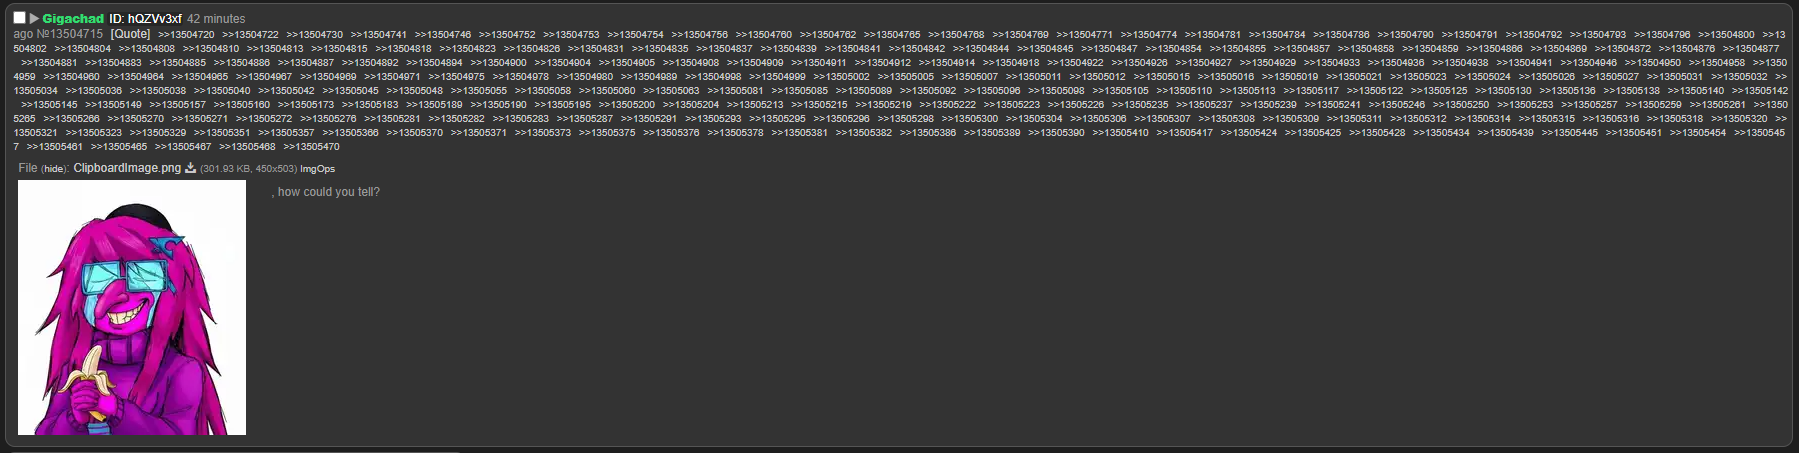Expand the pink-haired character thumbnail
The height and width of the screenshot is (453, 1799).
point(132,307)
